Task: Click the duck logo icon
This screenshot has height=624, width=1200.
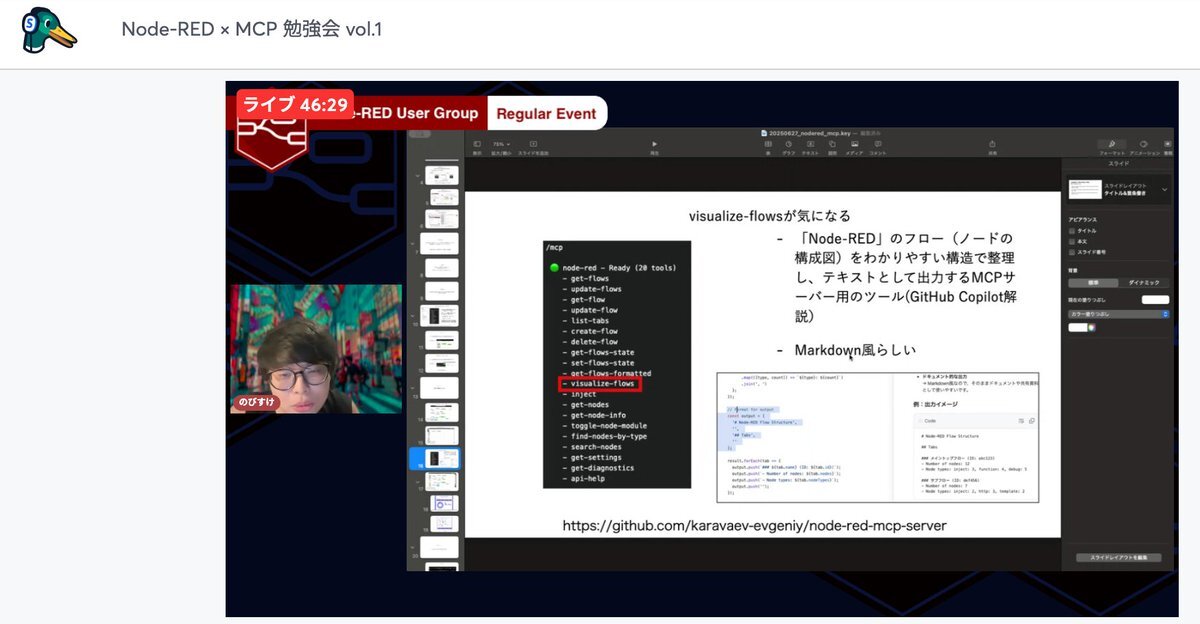Action: 49,30
